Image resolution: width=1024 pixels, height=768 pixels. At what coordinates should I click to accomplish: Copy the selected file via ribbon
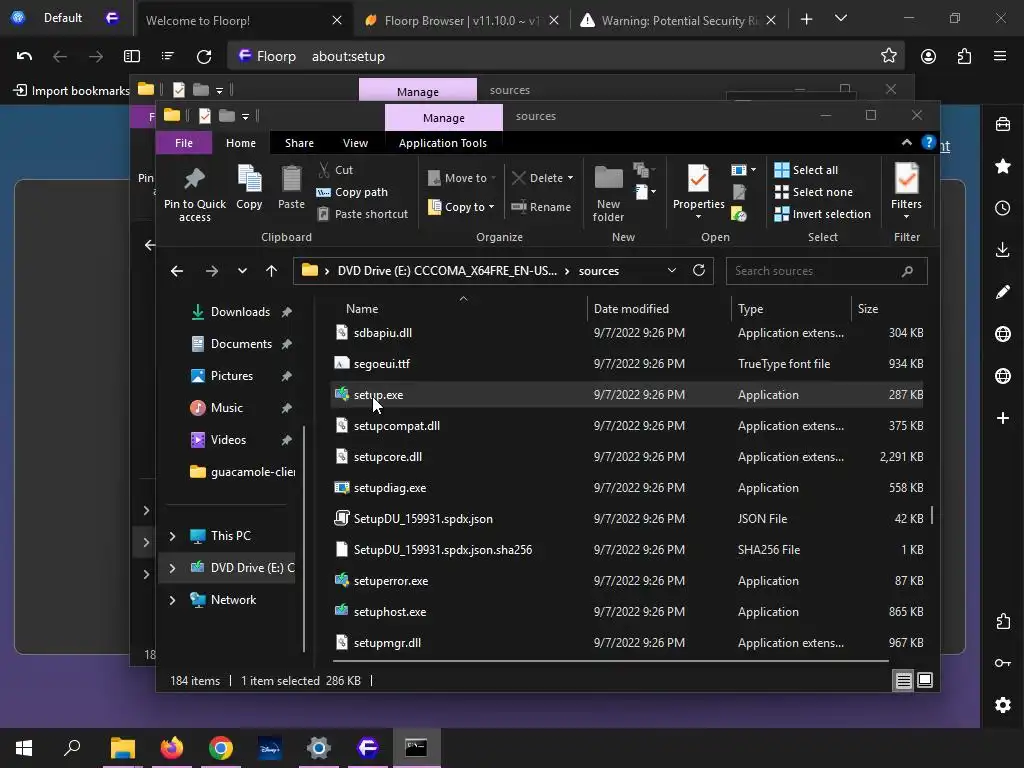[249, 187]
